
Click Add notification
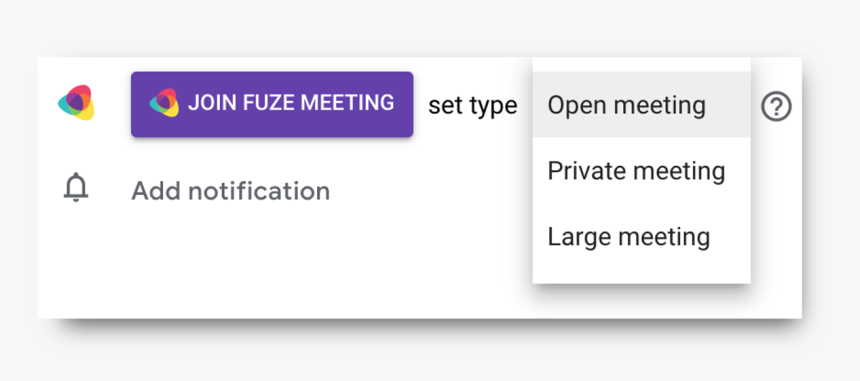230,191
